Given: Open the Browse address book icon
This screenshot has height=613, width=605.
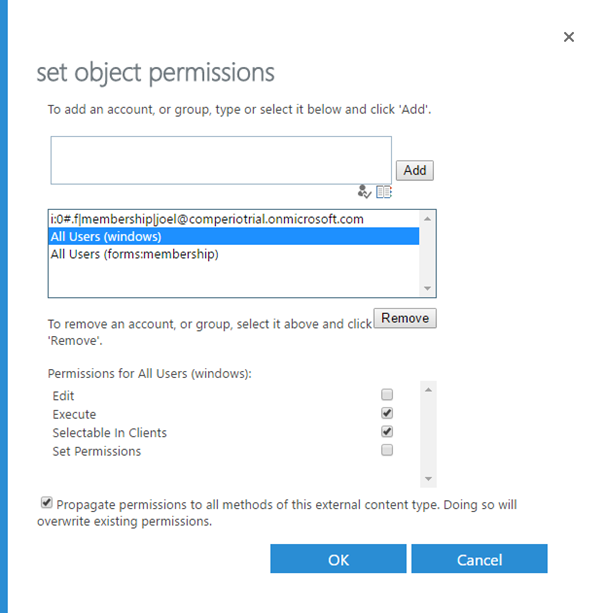Looking at the screenshot, I should click(384, 192).
